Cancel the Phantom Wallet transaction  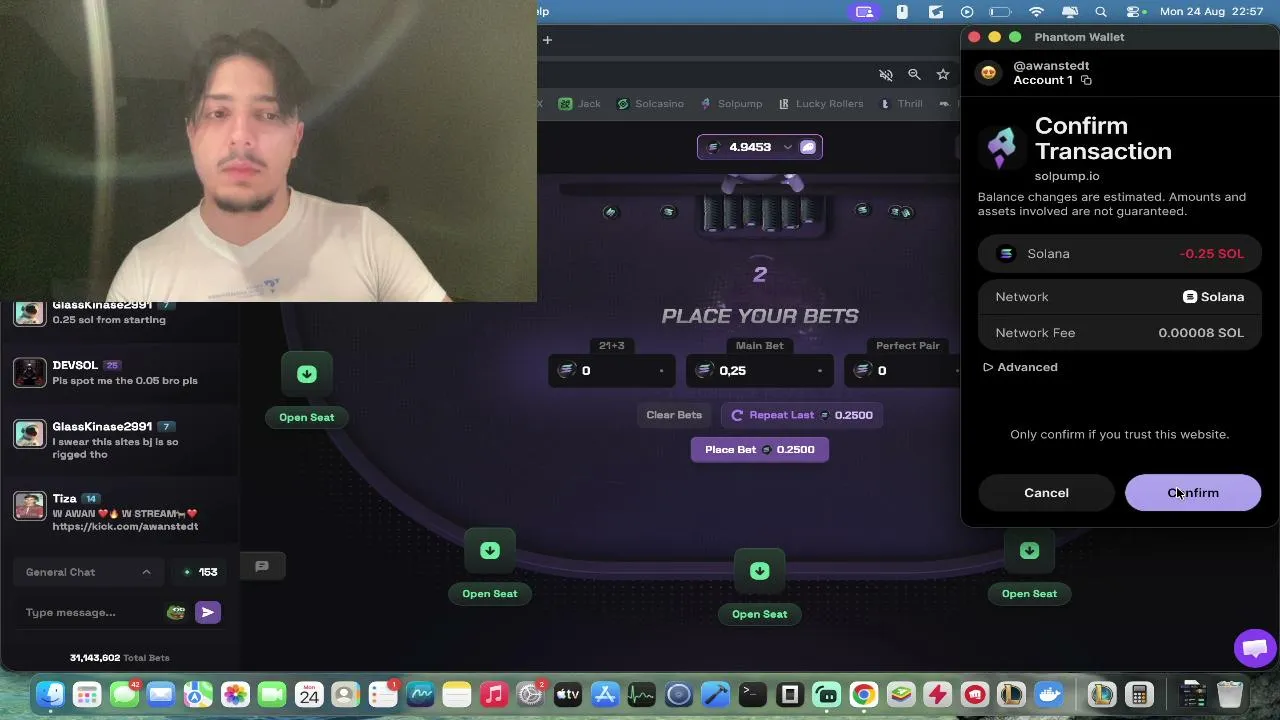tap(1046, 493)
